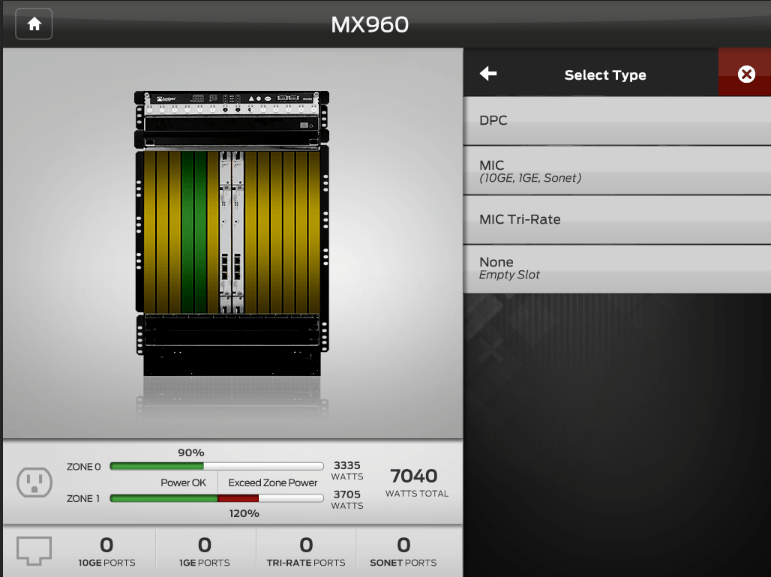
Task: Close the Select Type panel
Action: pos(745,74)
